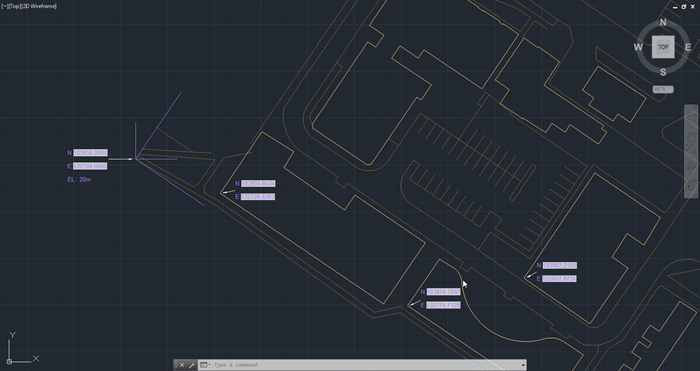Click the TOP face of the ViewCube
700x371 pixels.
pyautogui.click(x=663, y=47)
